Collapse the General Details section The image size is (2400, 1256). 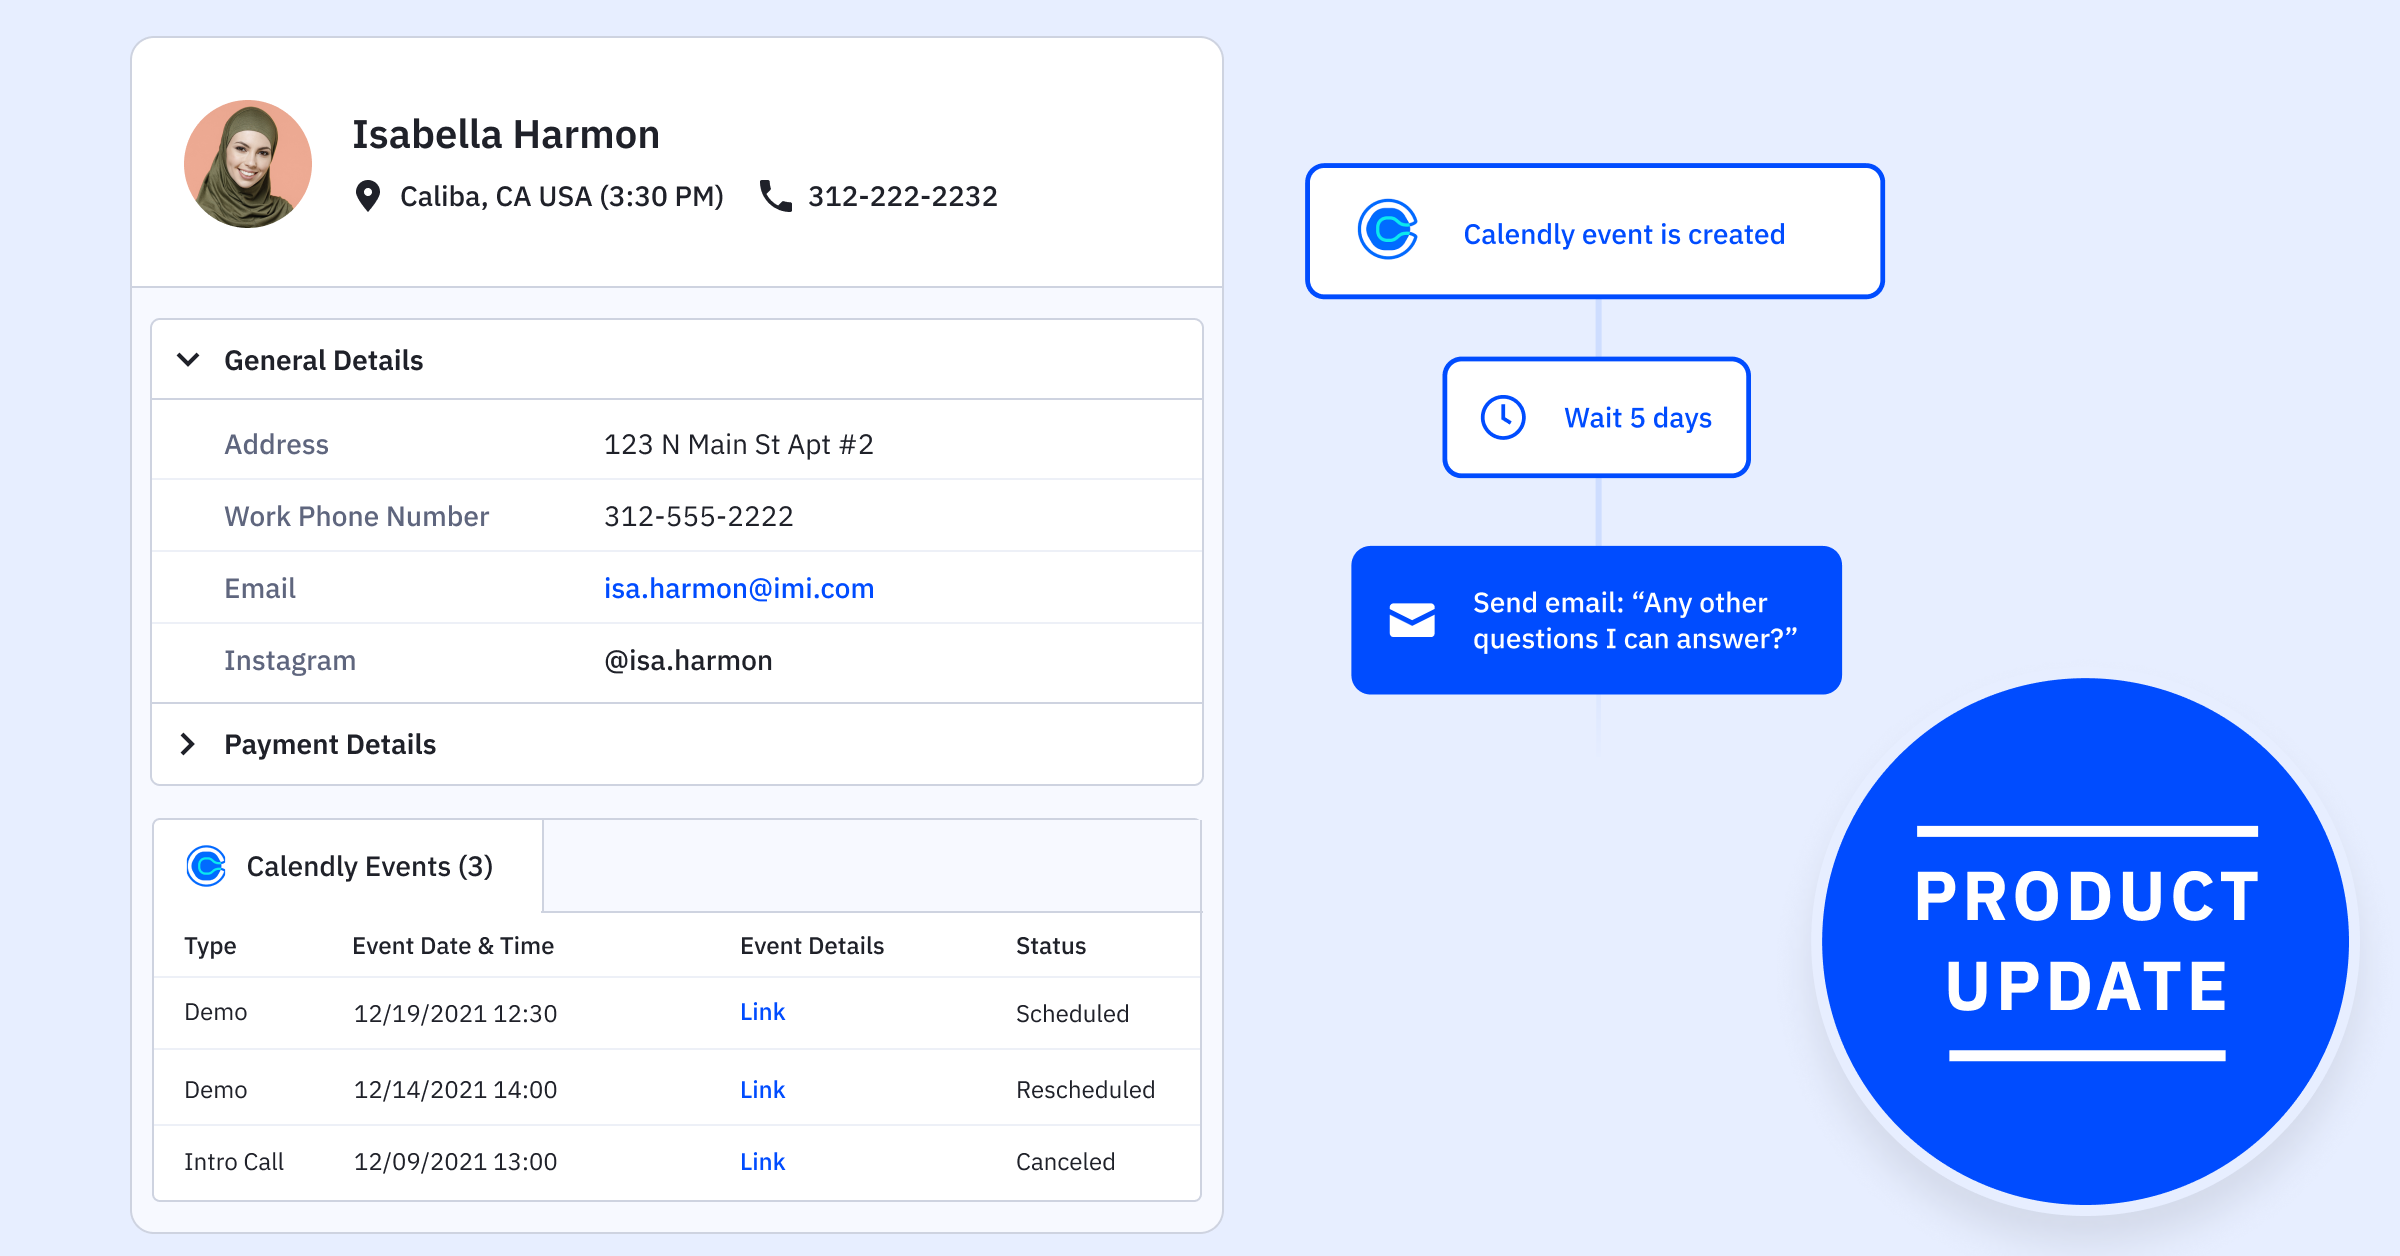[x=188, y=360]
